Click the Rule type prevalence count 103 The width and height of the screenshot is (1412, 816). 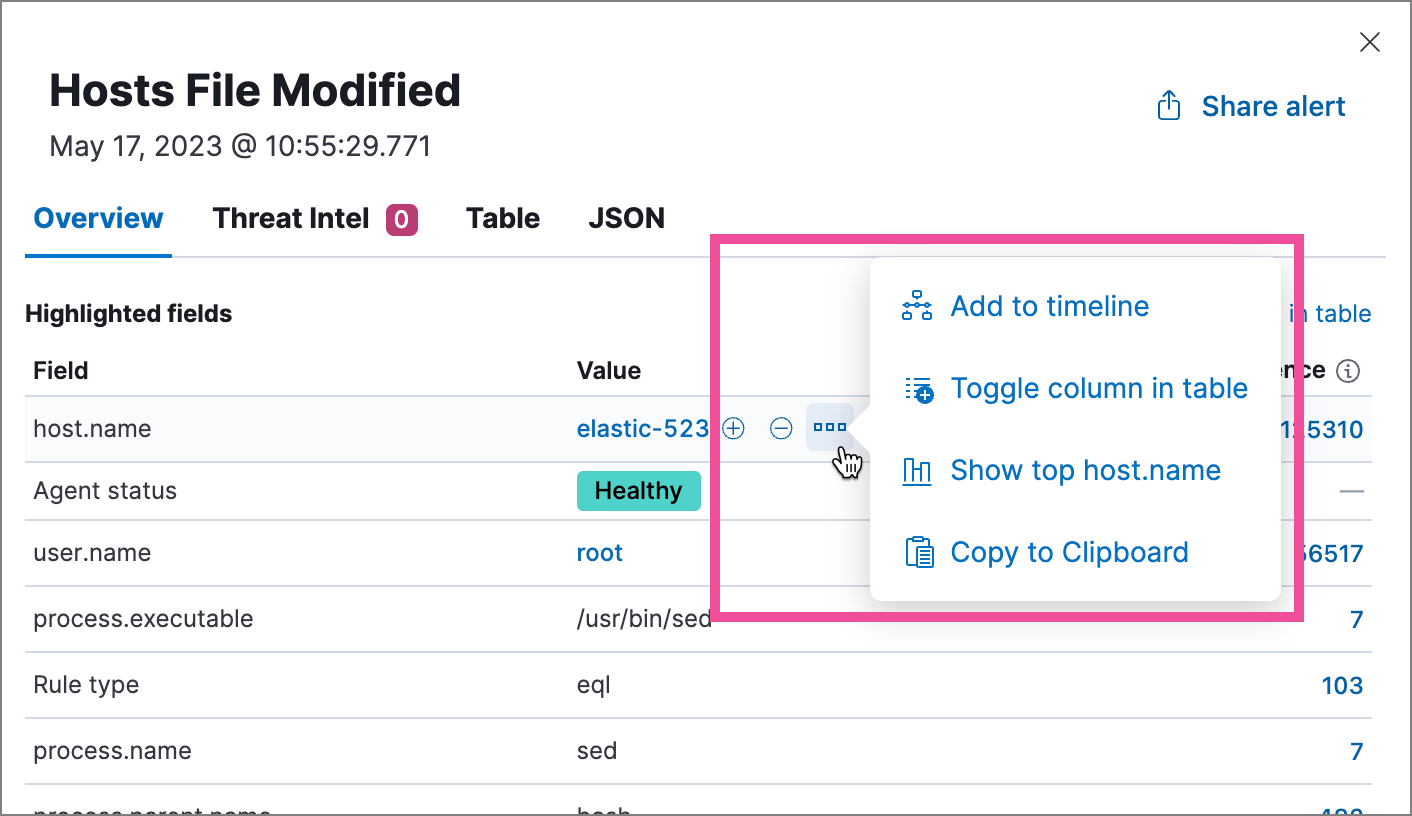pos(1341,685)
